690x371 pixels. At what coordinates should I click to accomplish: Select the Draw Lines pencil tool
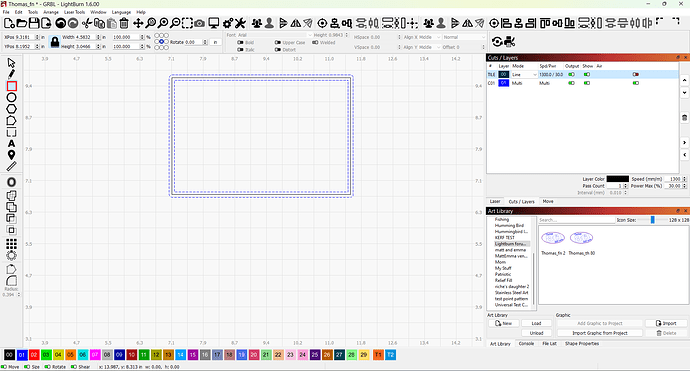tap(11, 74)
